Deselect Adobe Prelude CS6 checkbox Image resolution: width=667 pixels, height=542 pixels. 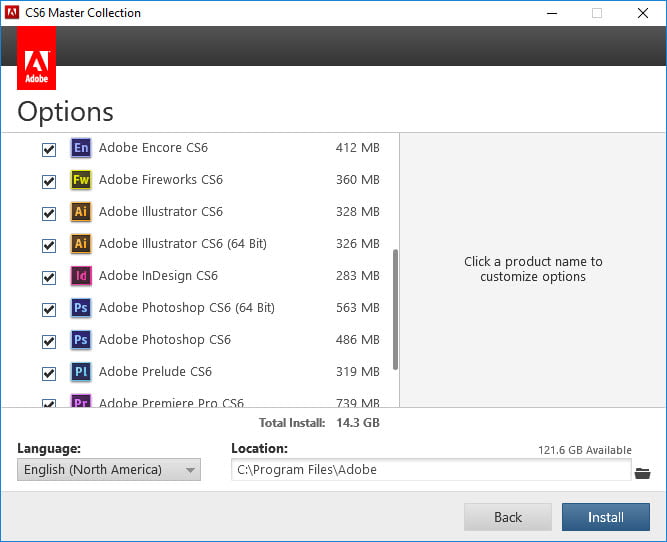pos(49,373)
